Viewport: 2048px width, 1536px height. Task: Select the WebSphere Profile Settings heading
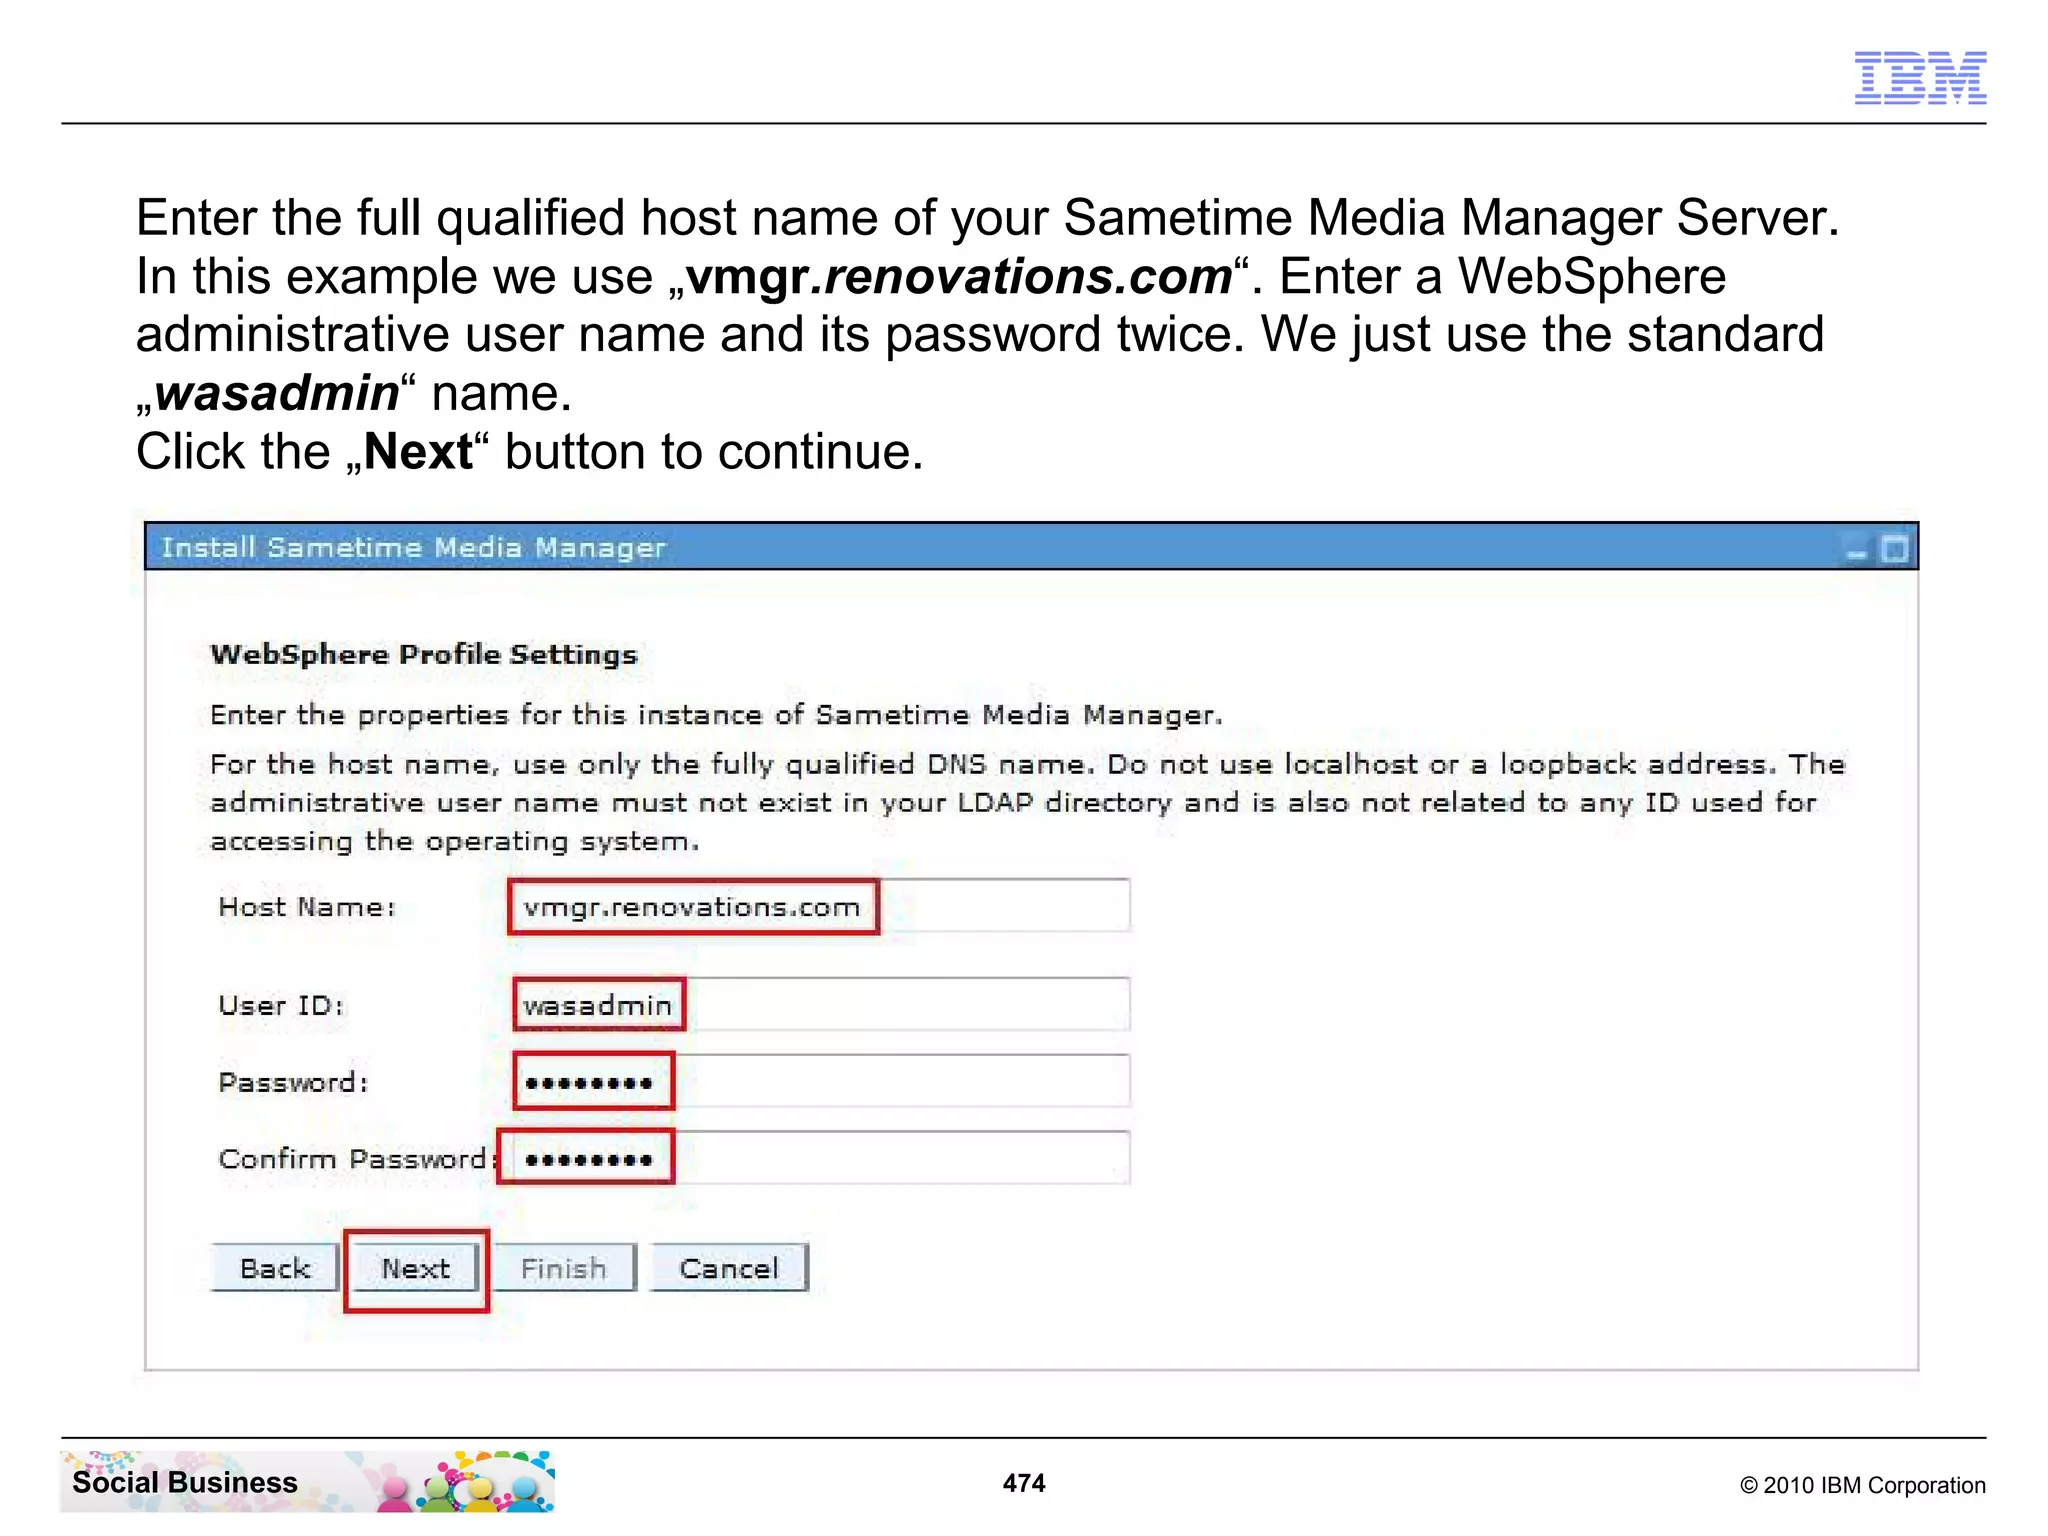tap(424, 654)
